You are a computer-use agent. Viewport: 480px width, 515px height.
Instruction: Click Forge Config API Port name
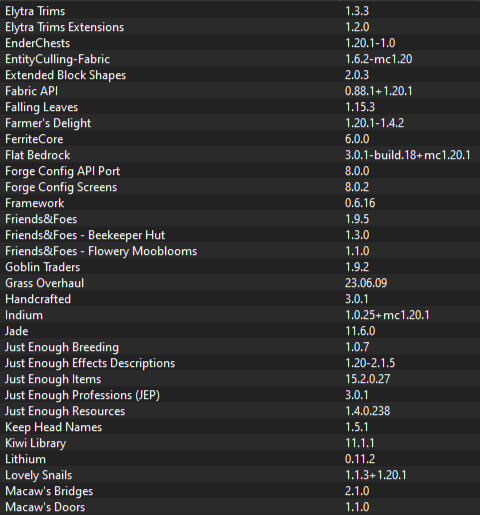62,171
